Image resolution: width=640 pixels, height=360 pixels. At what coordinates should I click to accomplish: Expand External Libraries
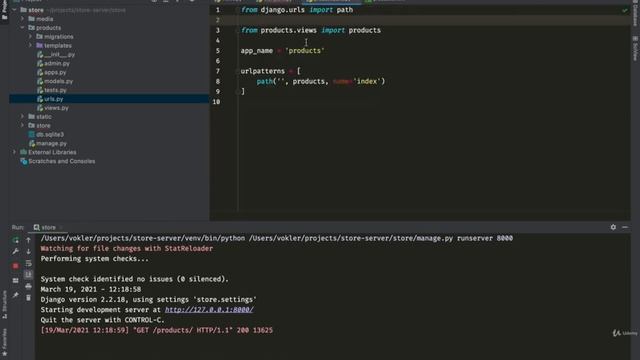click(15, 152)
